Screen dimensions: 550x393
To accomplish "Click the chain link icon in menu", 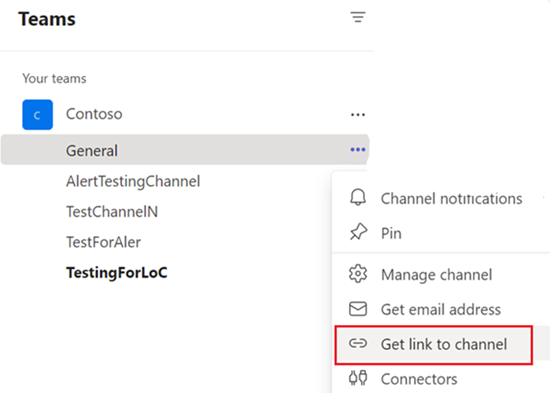I will tap(358, 343).
